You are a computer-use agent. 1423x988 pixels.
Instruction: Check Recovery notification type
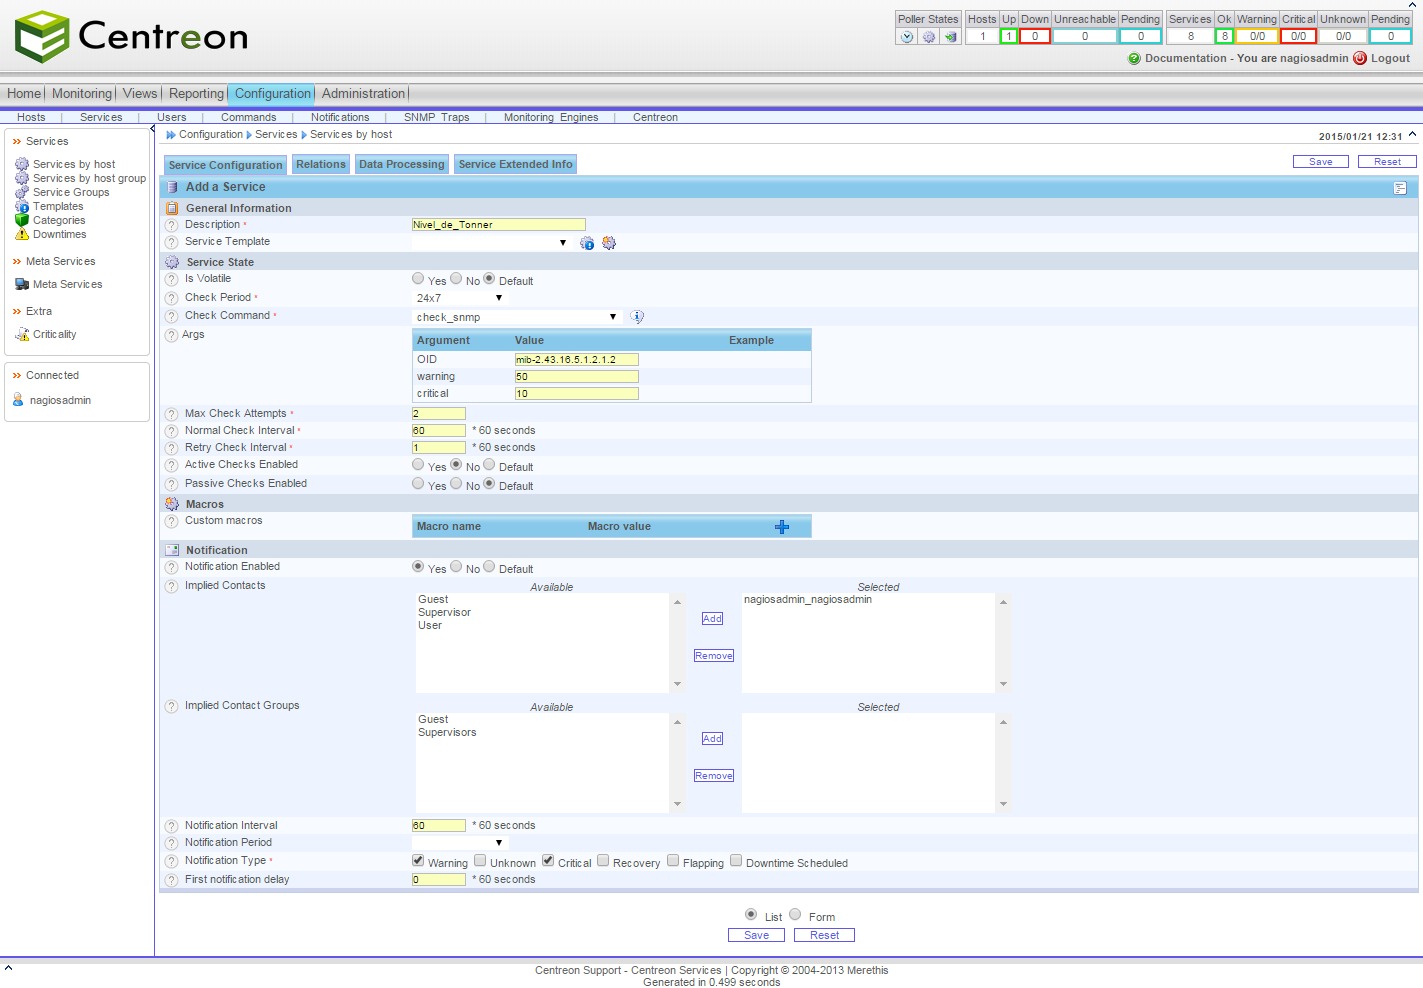[x=603, y=861]
